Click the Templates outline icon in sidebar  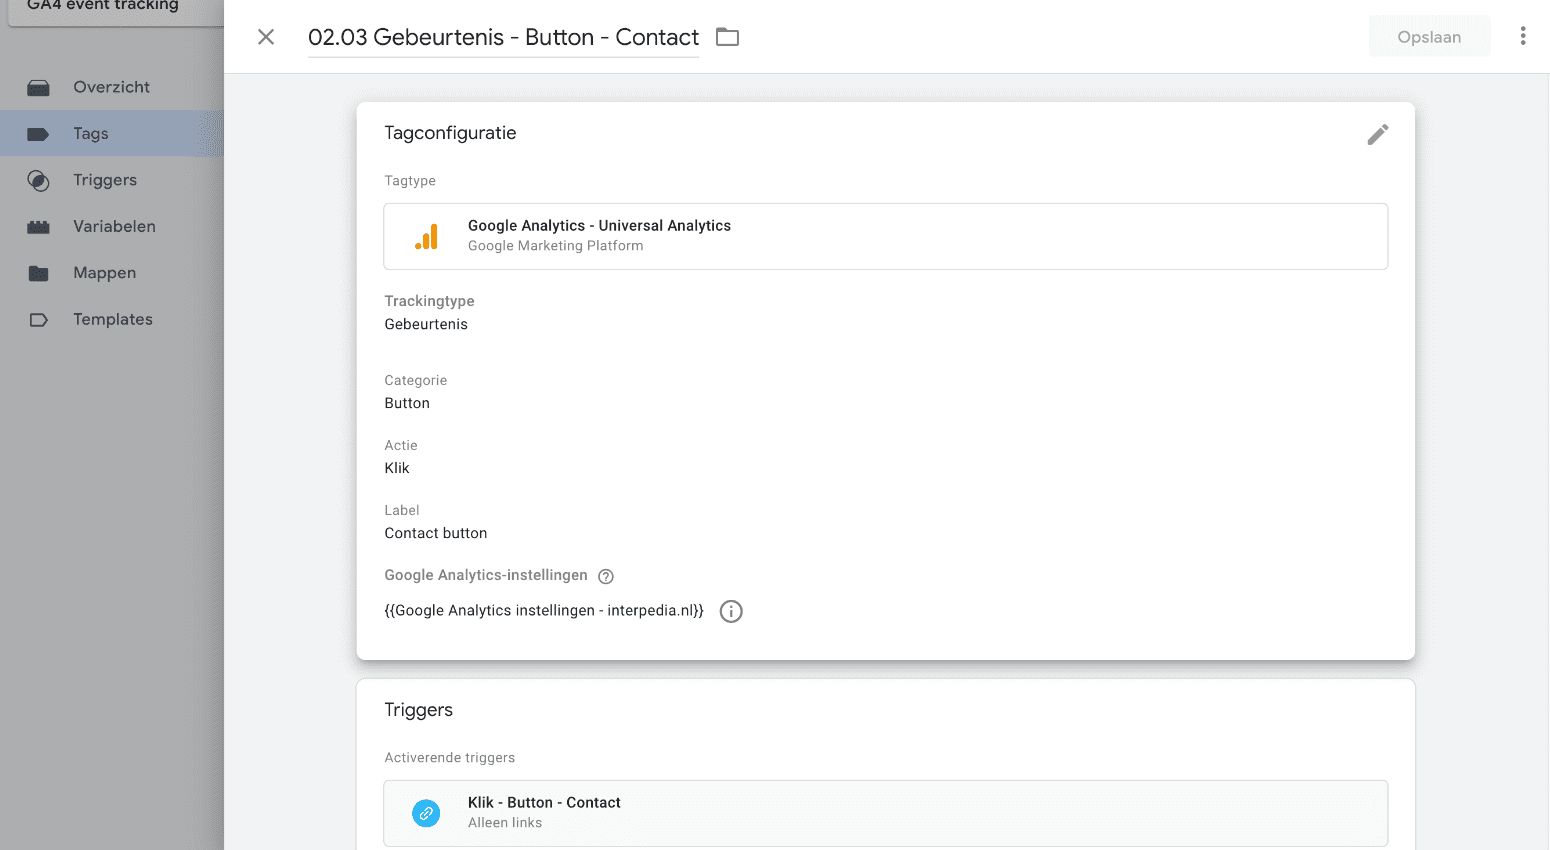coord(38,320)
